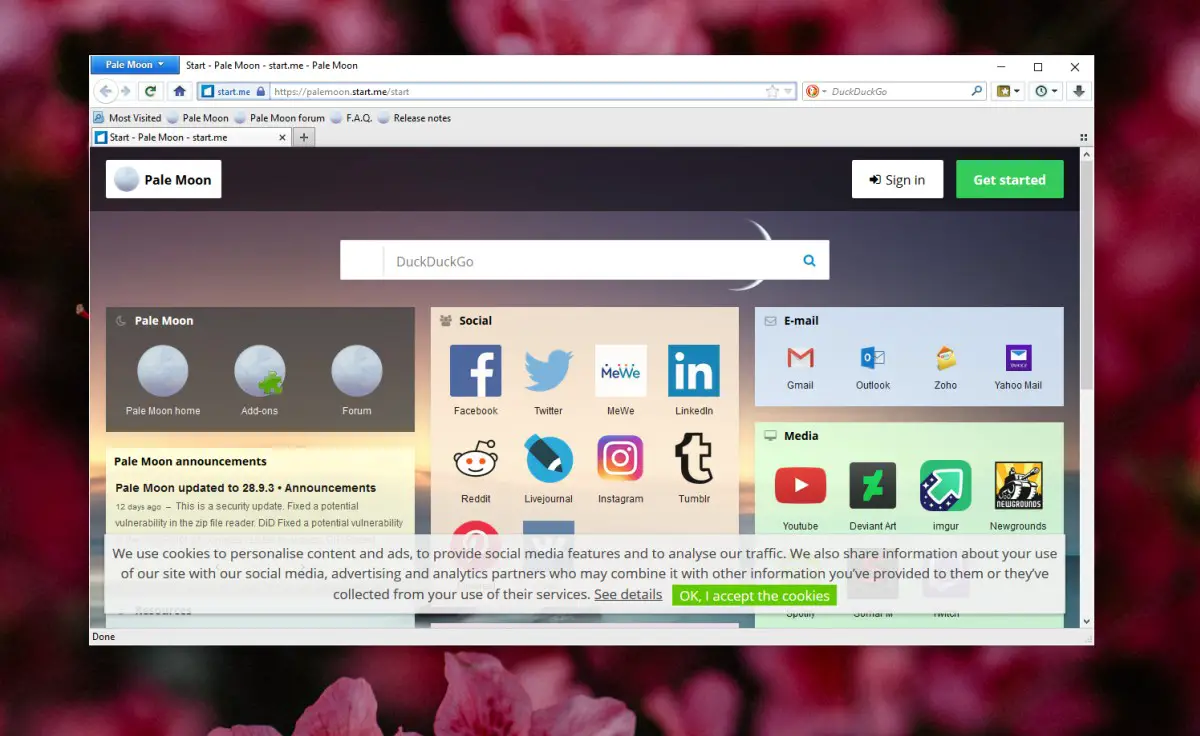Click the E-mail widget heading
This screenshot has width=1200, height=736.
coord(801,321)
